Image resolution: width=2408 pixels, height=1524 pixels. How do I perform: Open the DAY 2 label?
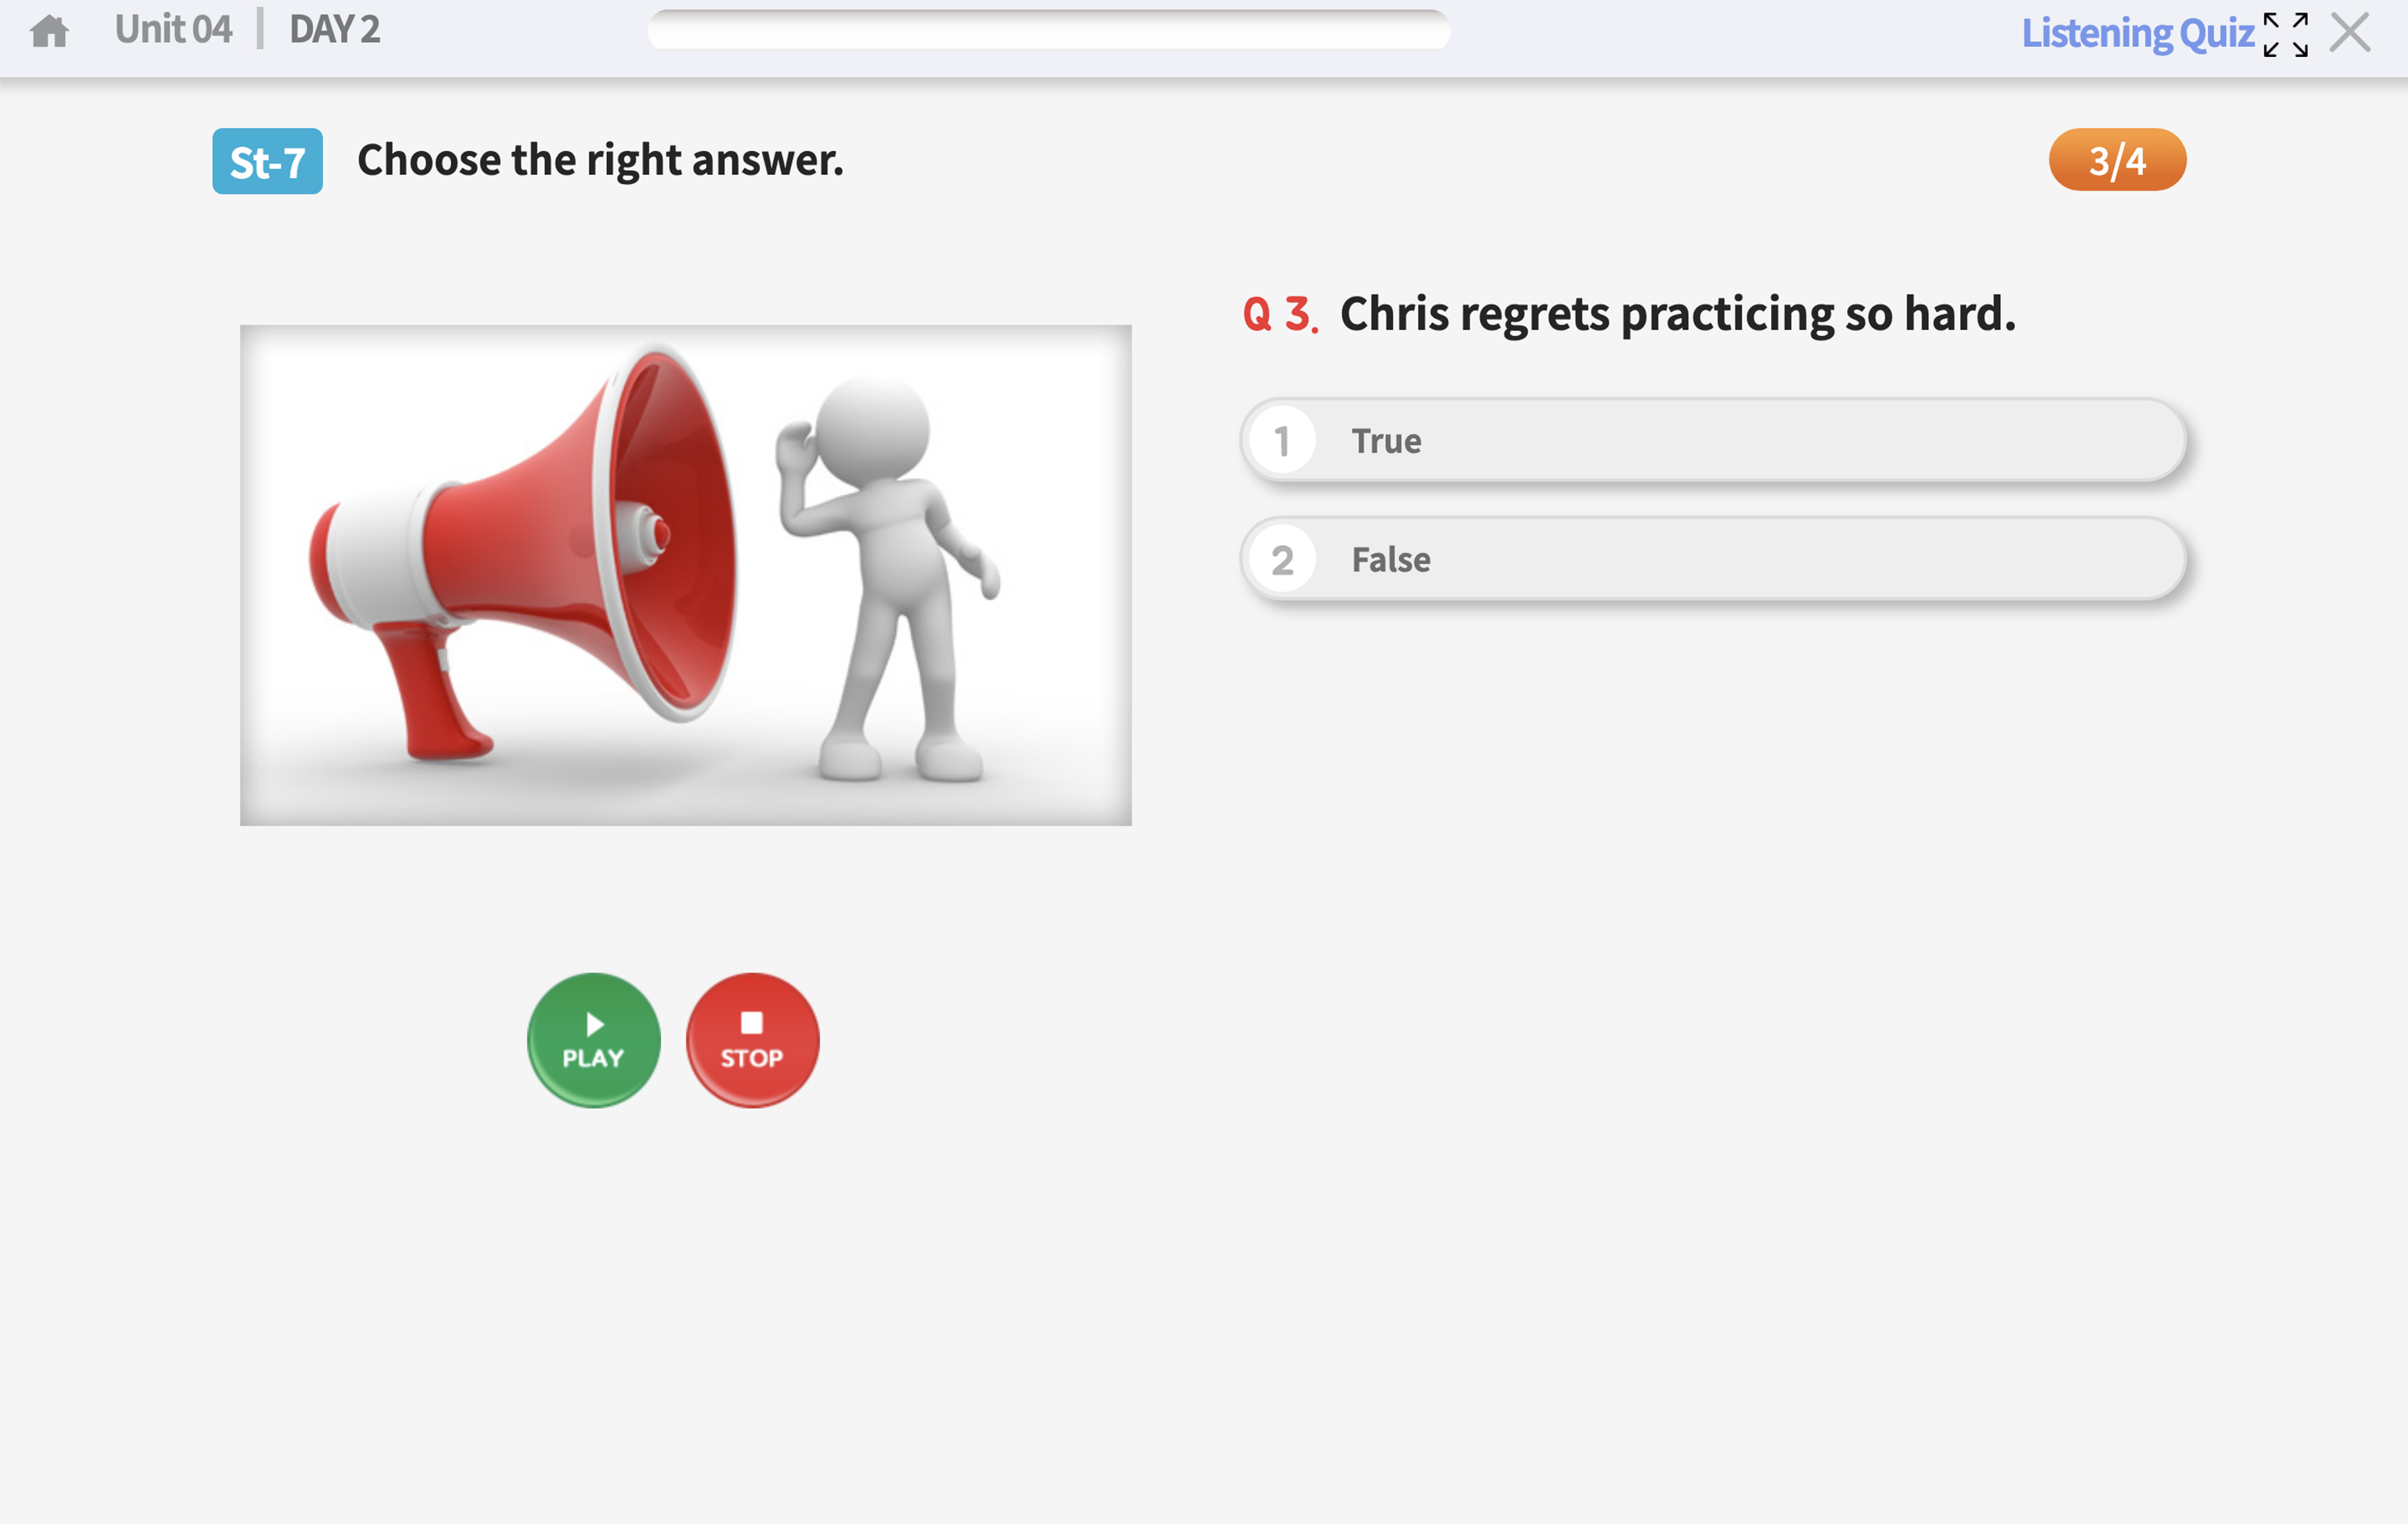[335, 30]
